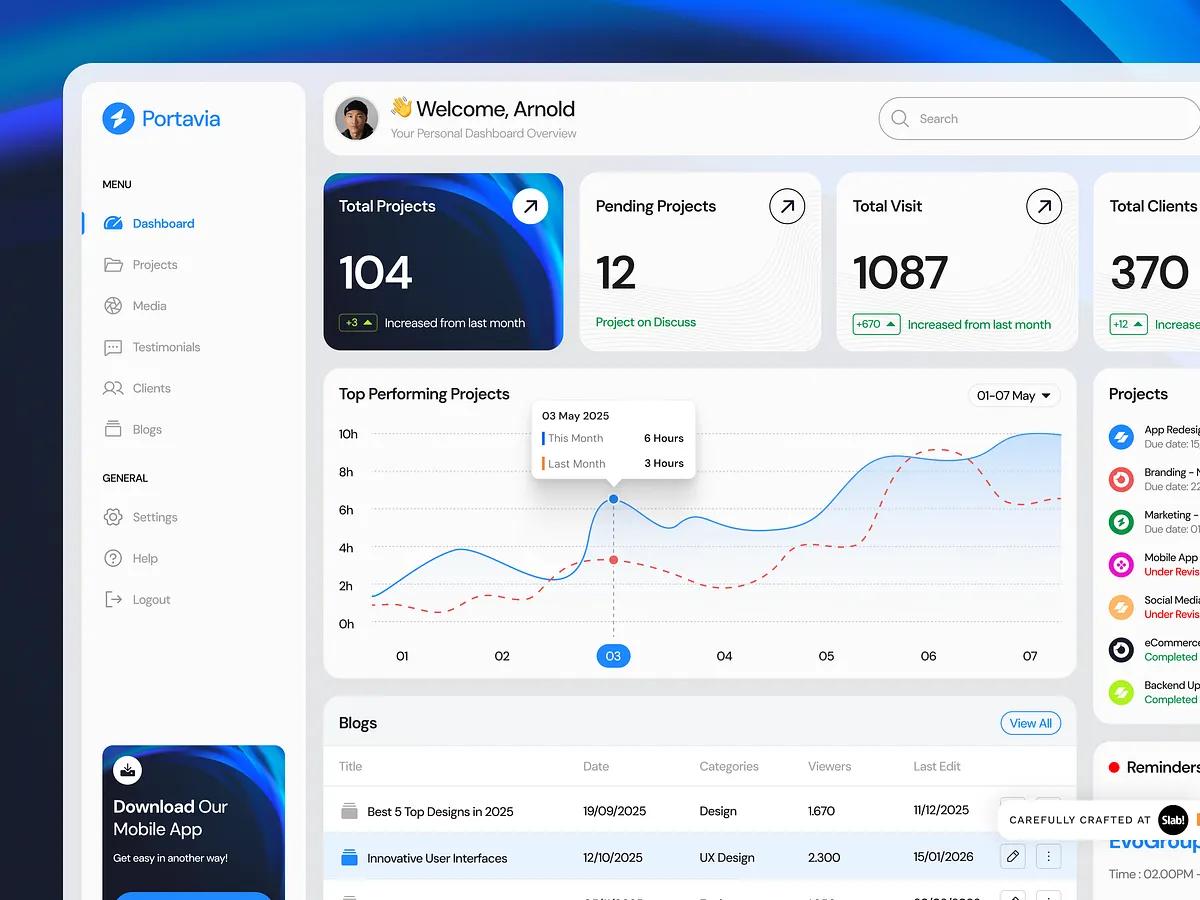Click the Branding project red icon
Screen dimensions: 1200x900
tap(1122, 479)
